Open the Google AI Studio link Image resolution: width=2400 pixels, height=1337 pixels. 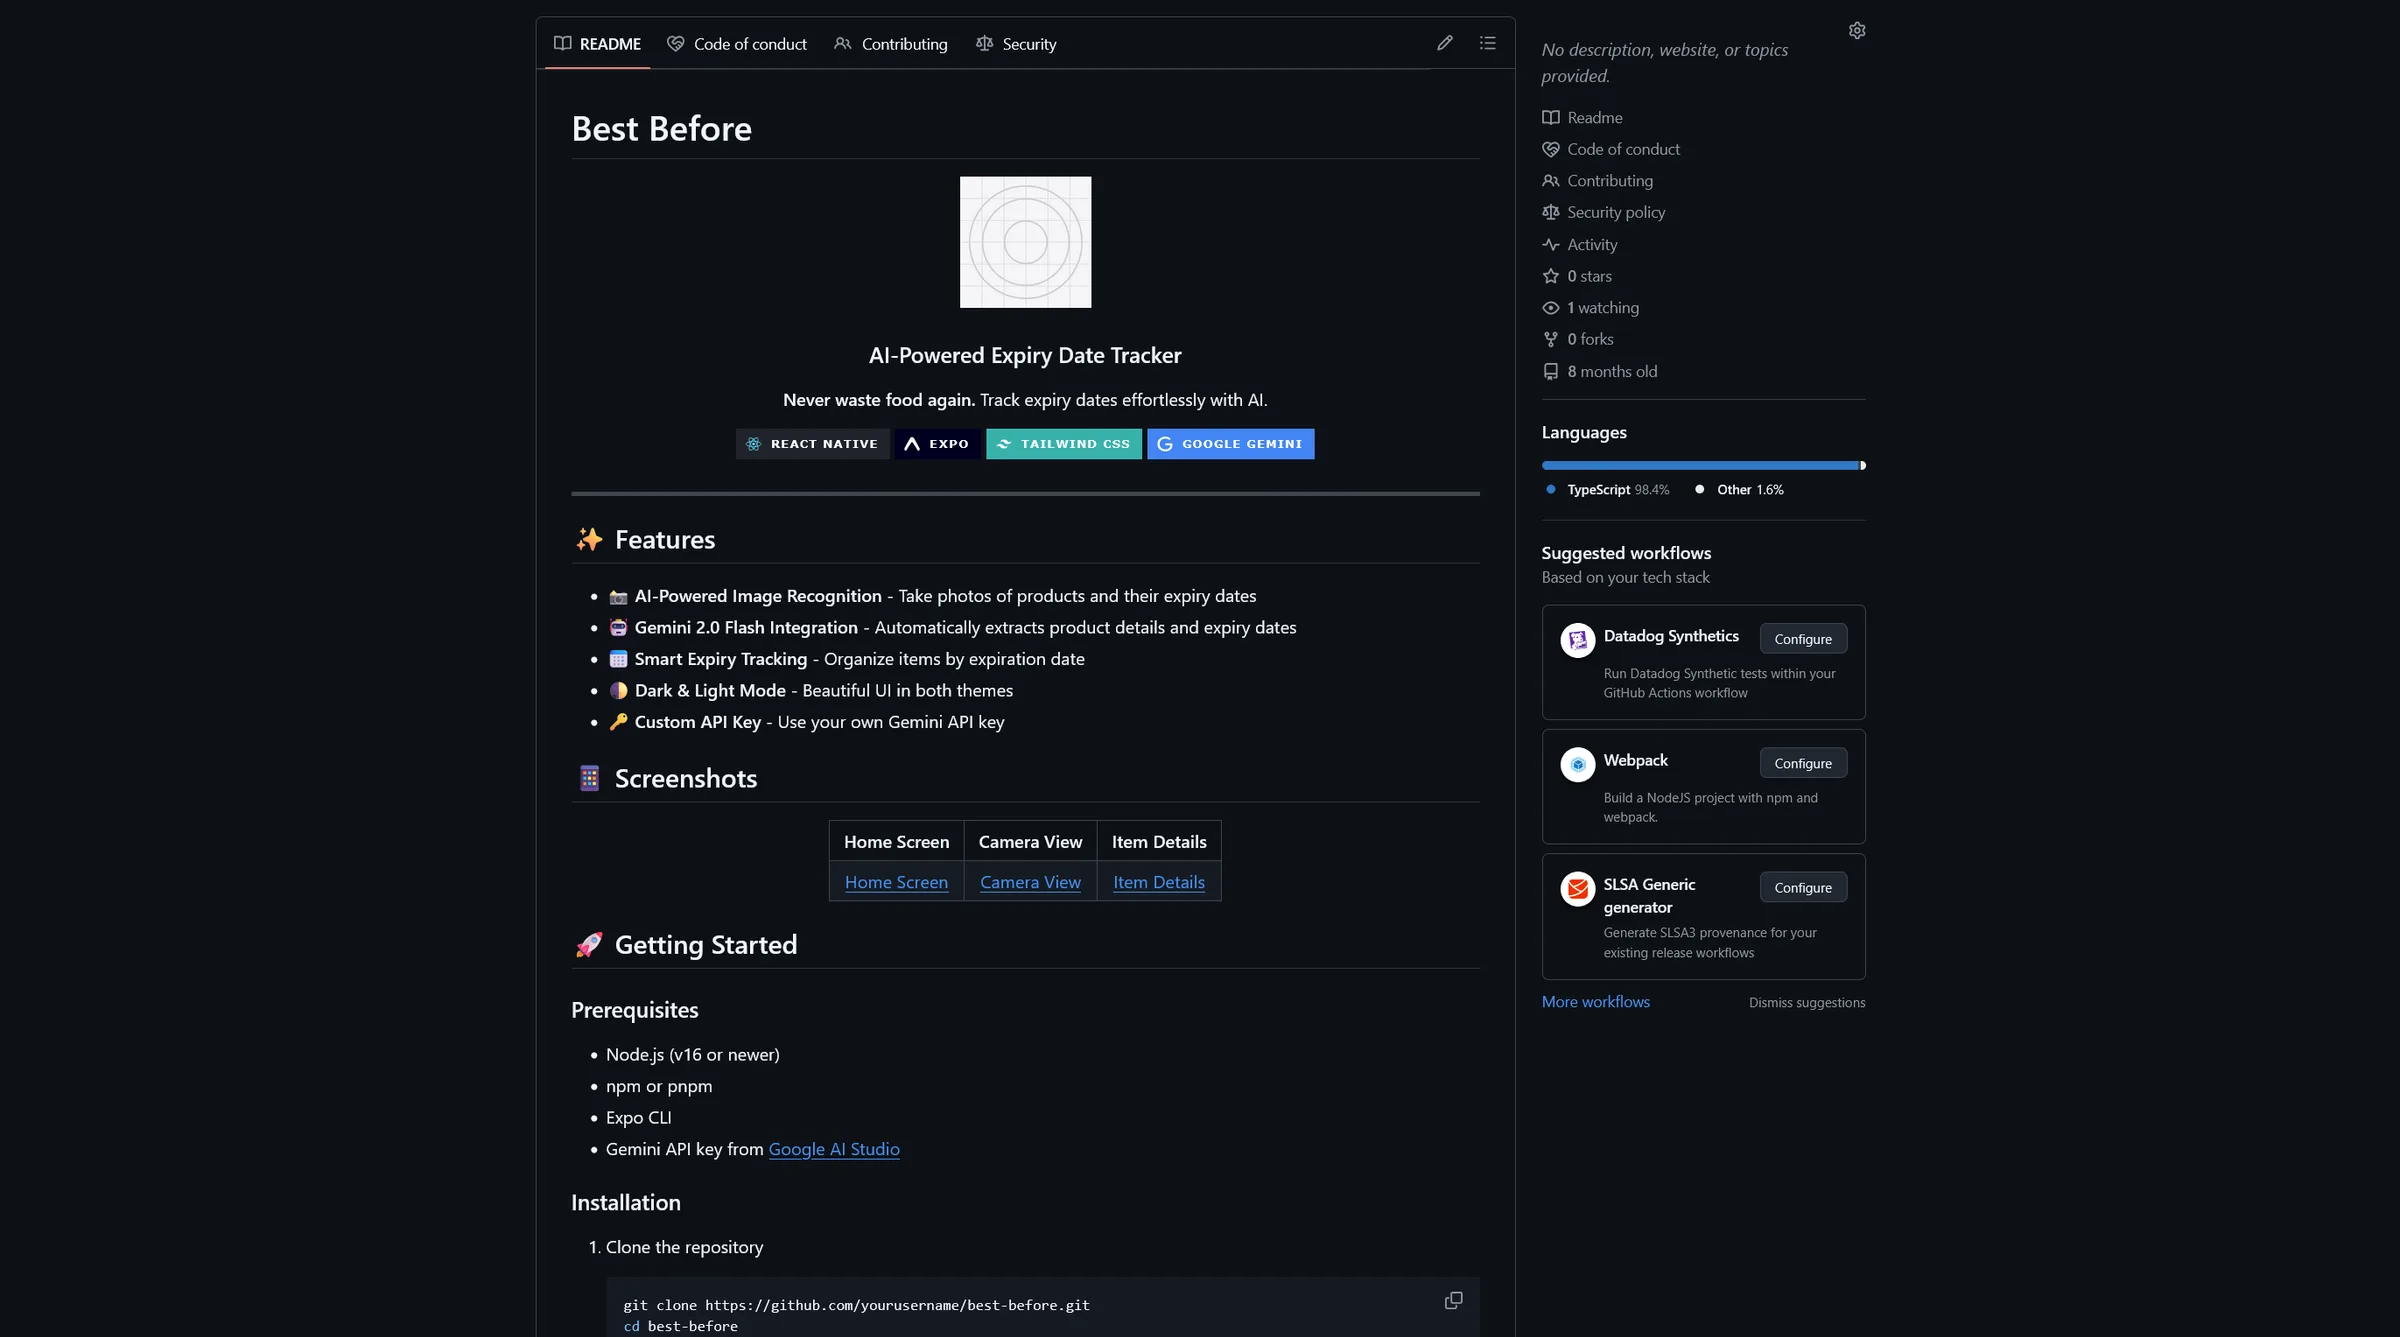[x=834, y=1150]
